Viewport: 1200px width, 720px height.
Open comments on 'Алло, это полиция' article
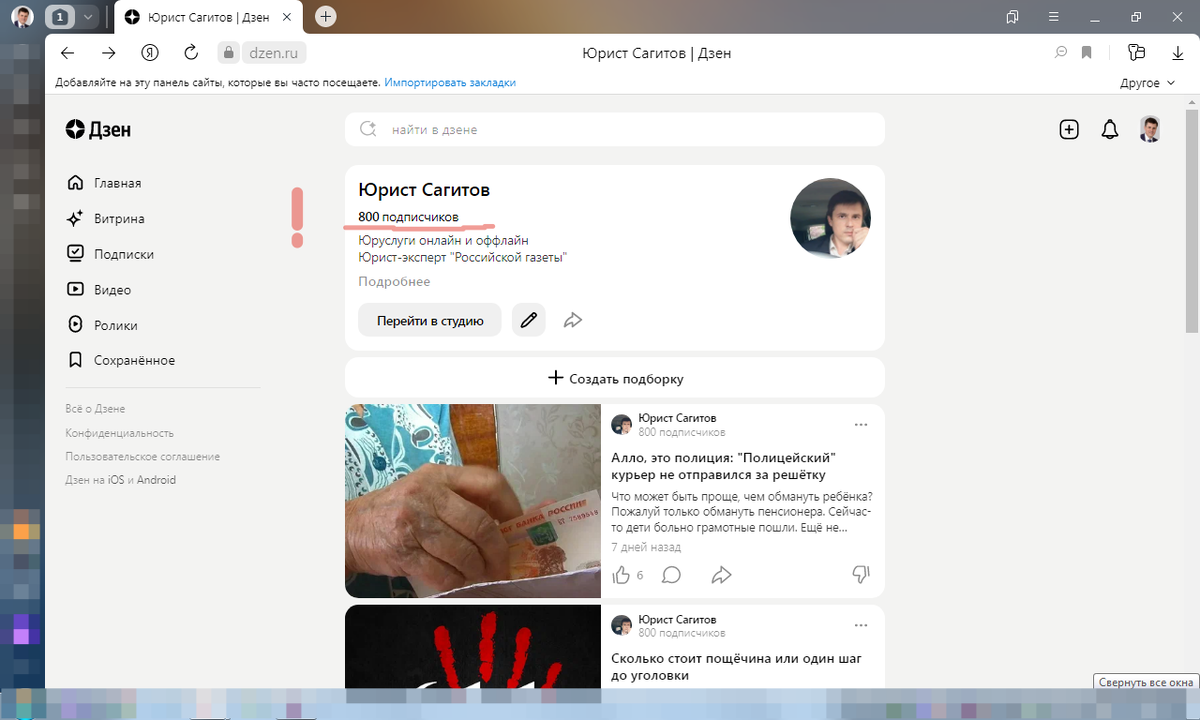[x=672, y=575]
